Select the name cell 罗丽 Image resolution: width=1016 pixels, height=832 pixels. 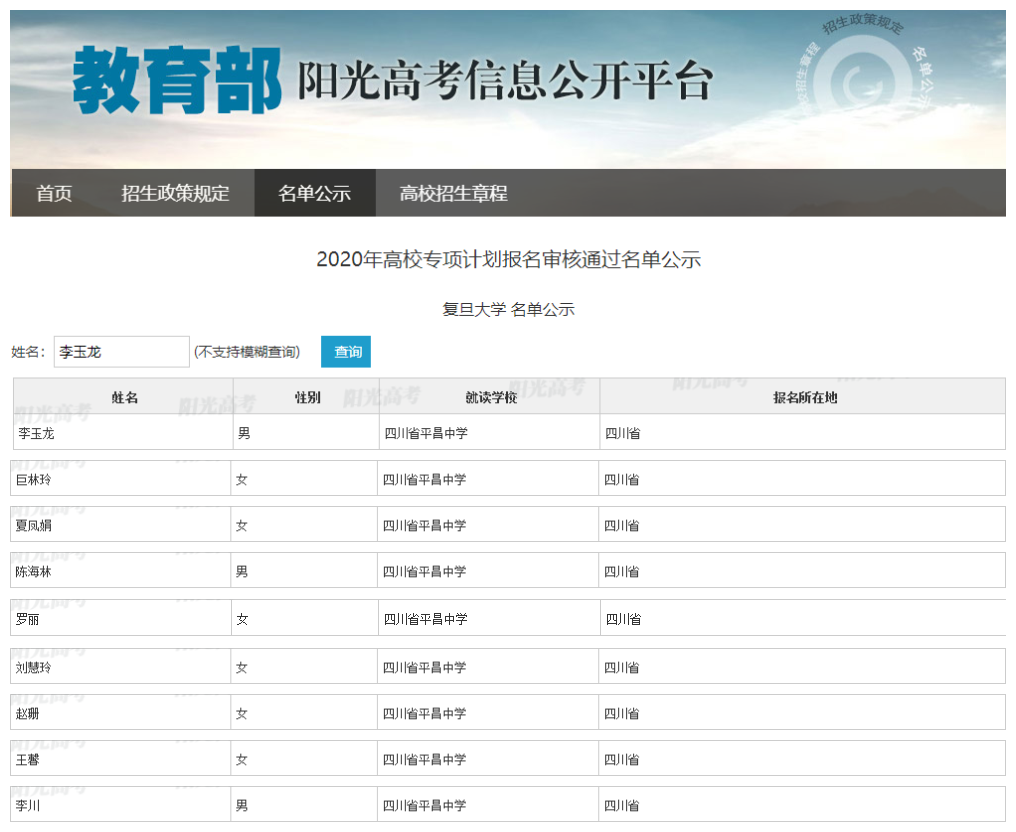tap(121, 619)
